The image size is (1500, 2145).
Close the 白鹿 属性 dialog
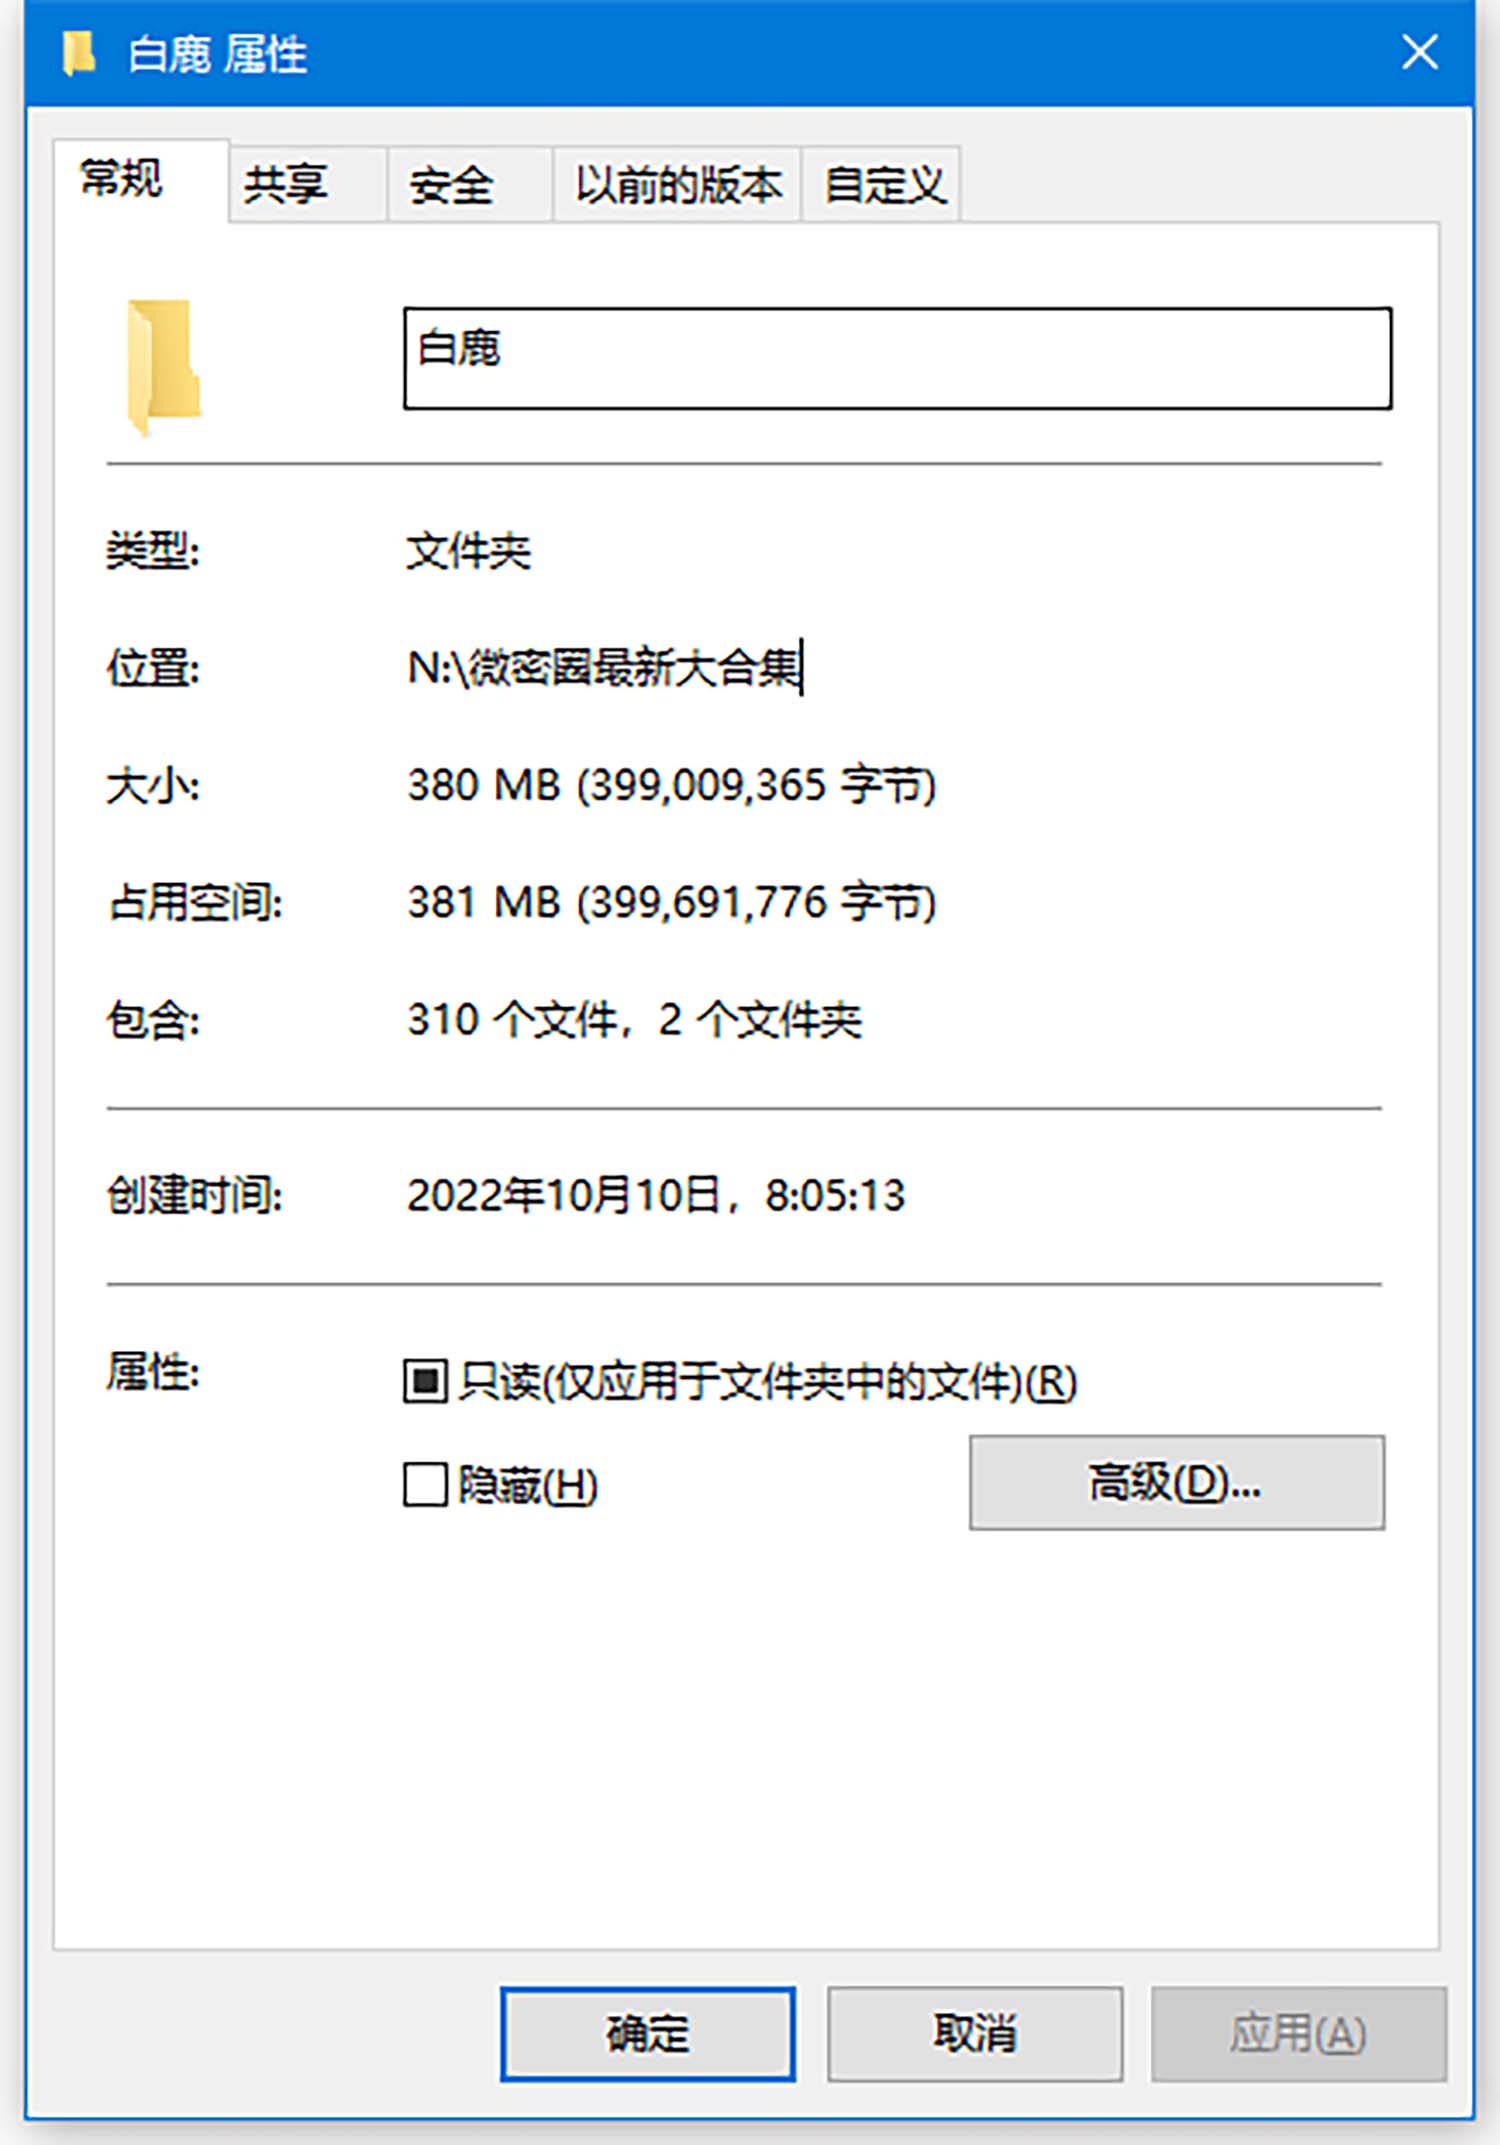coord(1419,52)
